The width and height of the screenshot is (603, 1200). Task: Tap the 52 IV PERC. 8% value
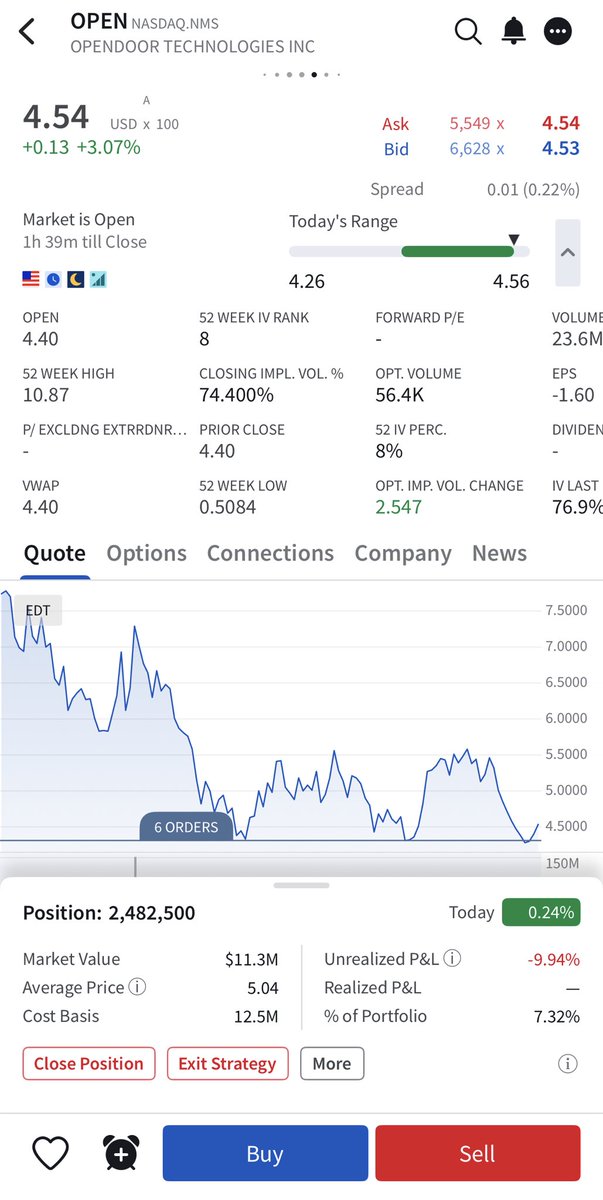point(389,451)
